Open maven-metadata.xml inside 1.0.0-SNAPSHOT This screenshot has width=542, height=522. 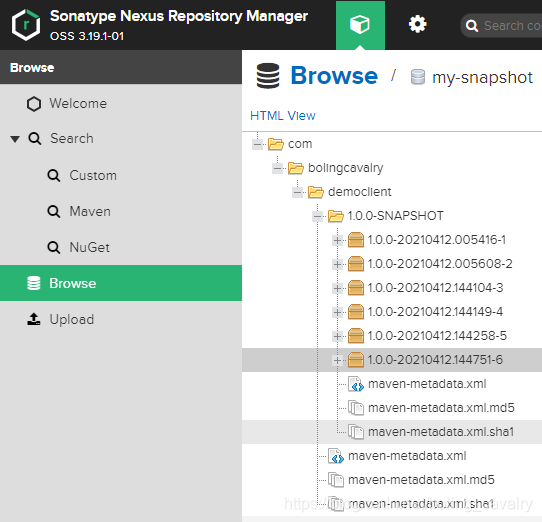(x=427, y=384)
